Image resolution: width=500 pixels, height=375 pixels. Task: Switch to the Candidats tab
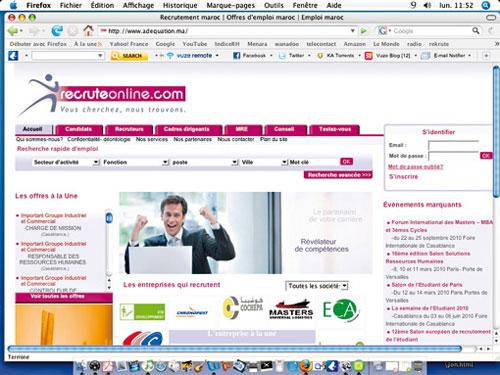click(79, 129)
